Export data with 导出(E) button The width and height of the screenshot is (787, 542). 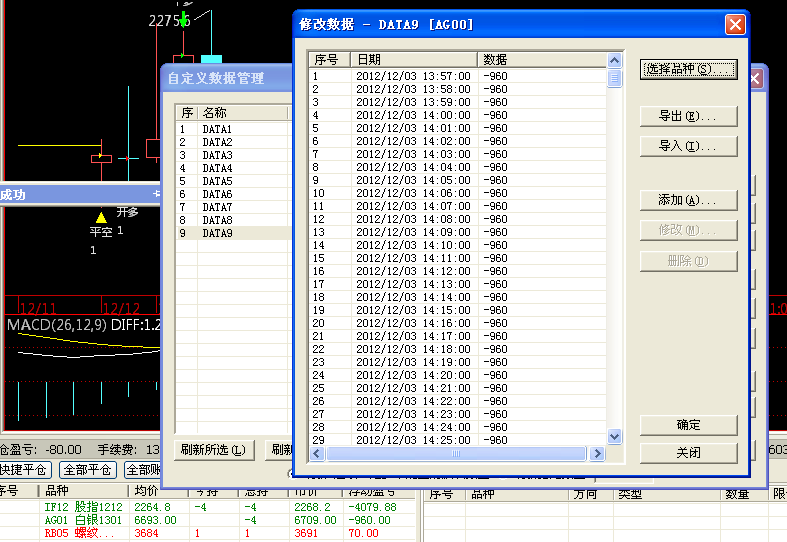pyautogui.click(x=688, y=116)
